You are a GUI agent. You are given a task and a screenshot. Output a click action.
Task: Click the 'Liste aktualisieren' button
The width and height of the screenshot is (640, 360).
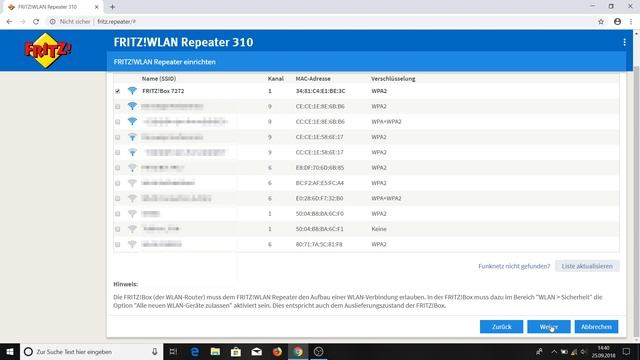pyautogui.click(x=587, y=266)
